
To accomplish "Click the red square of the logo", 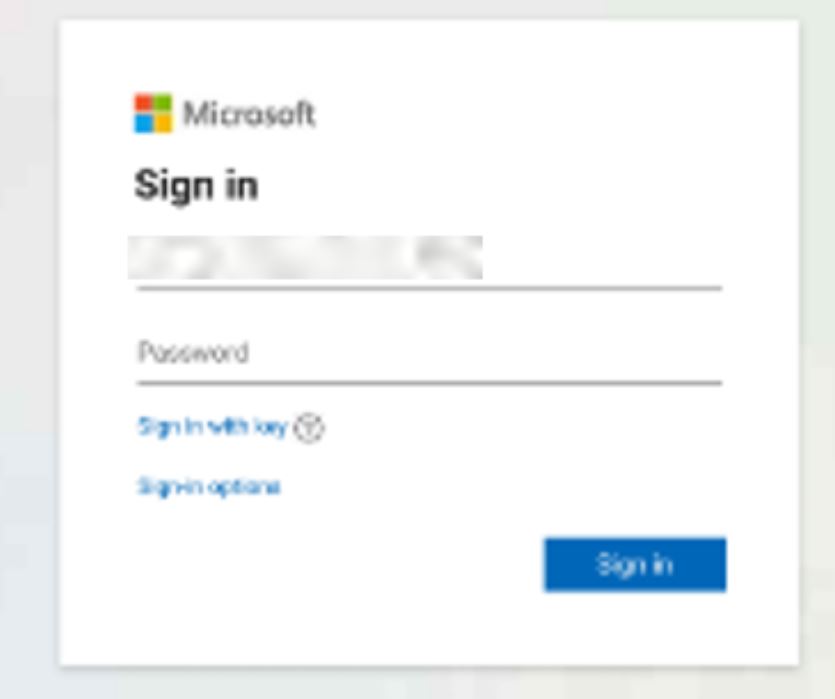I will pyautogui.click(x=143, y=103).
